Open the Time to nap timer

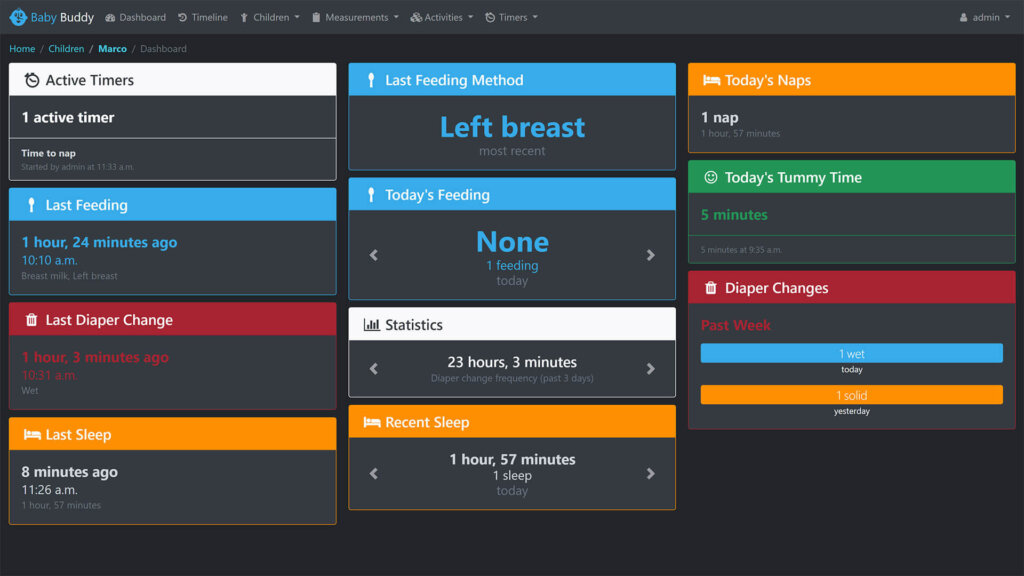(48, 154)
